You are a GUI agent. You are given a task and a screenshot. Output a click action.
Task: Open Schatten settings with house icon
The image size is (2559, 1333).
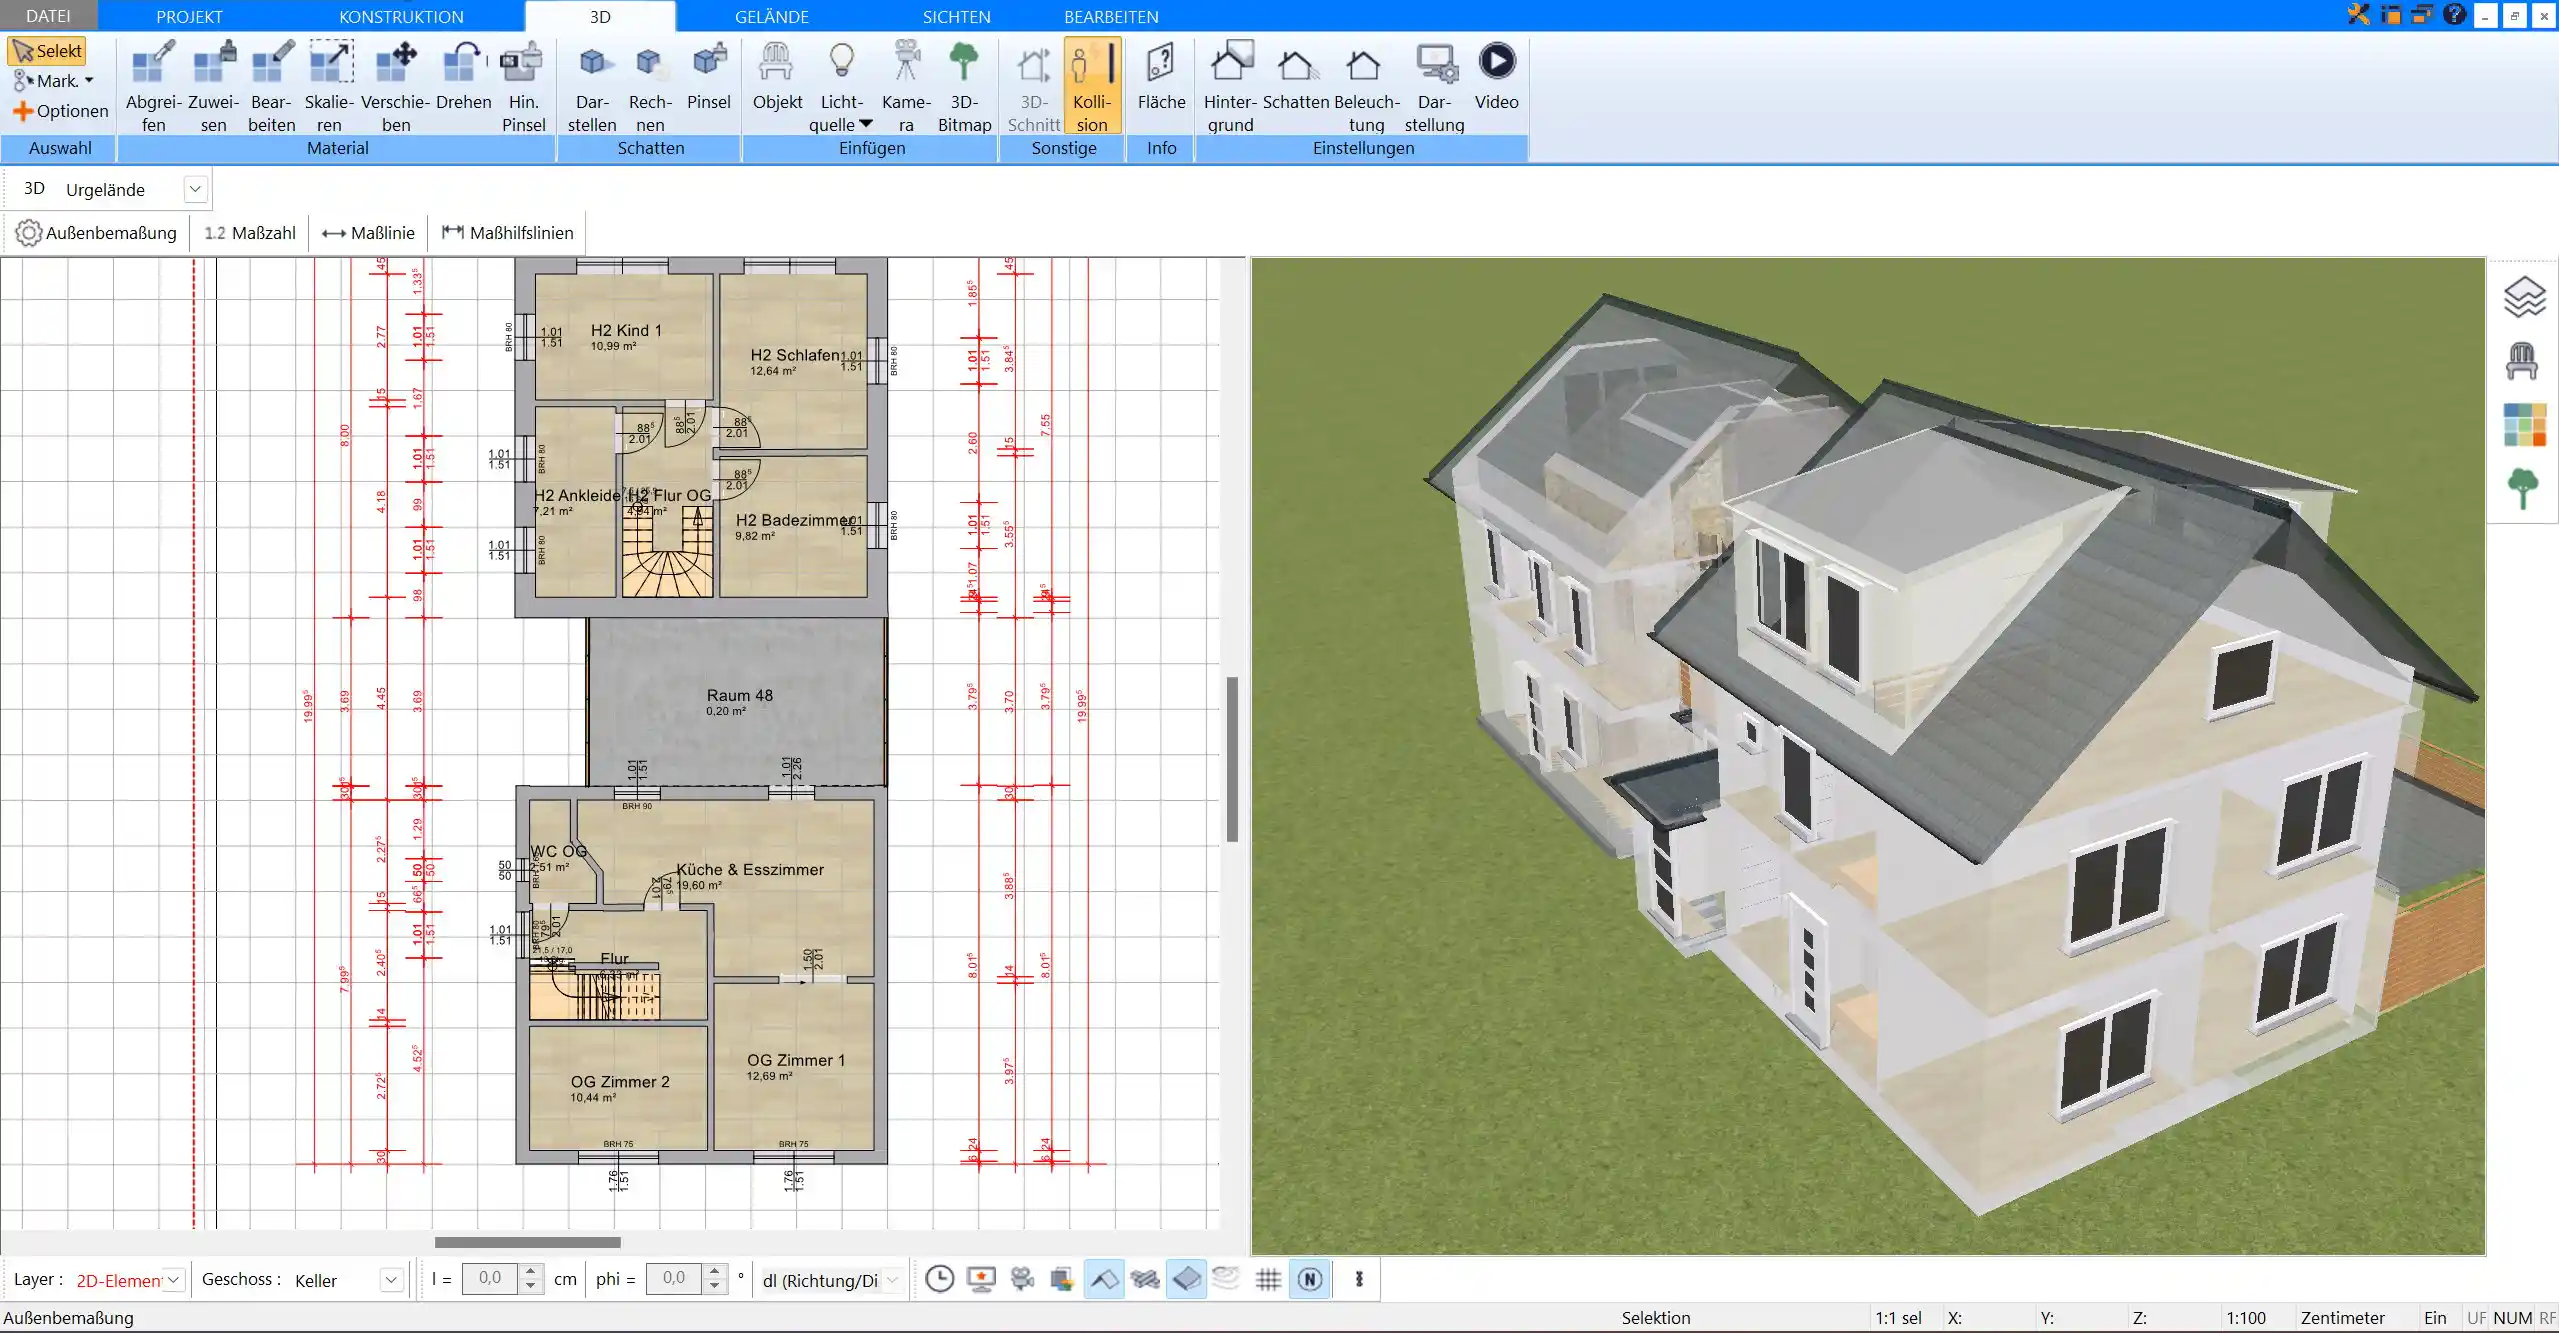(x=1296, y=76)
